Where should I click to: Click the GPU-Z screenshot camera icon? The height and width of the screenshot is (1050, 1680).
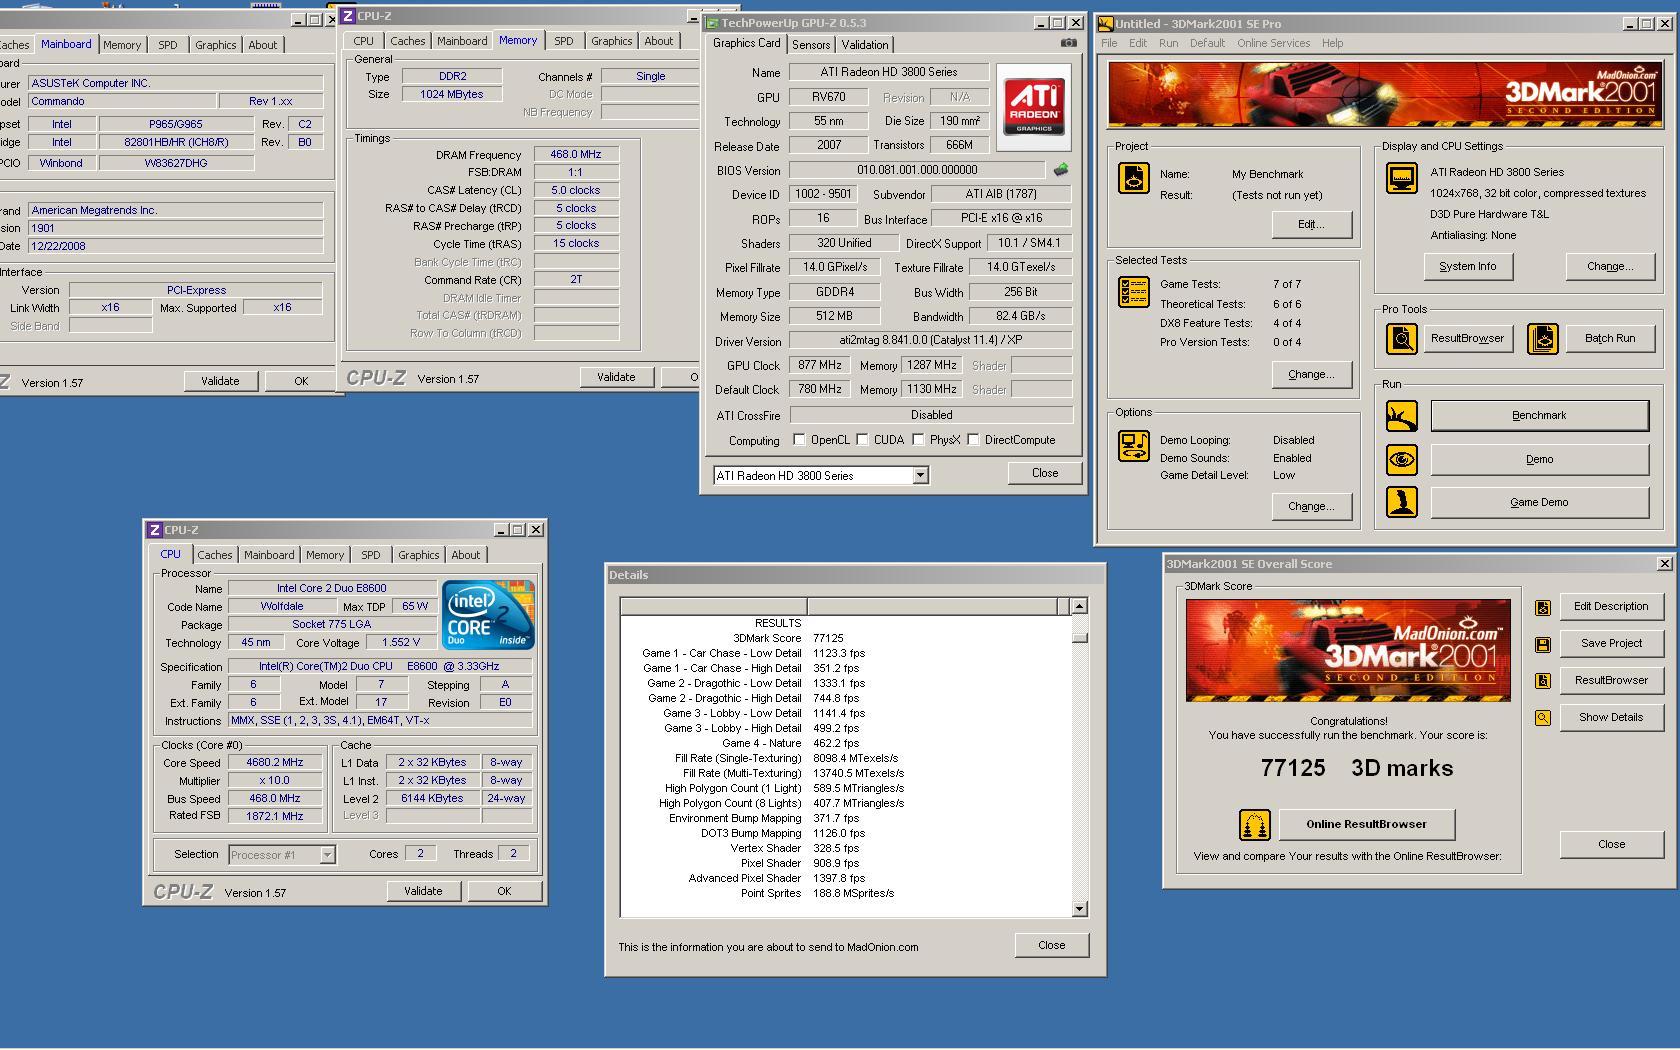click(1069, 43)
